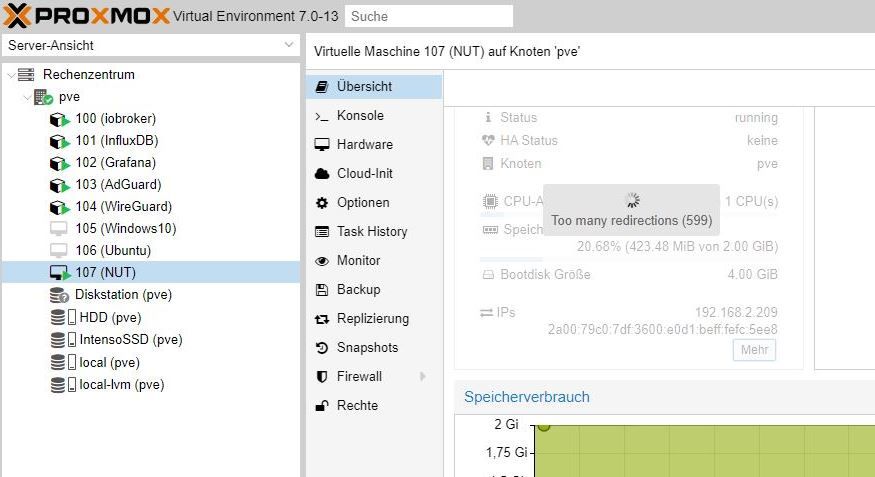Collapse the Rechenzentrum tree node

pyautogui.click(x=11, y=75)
